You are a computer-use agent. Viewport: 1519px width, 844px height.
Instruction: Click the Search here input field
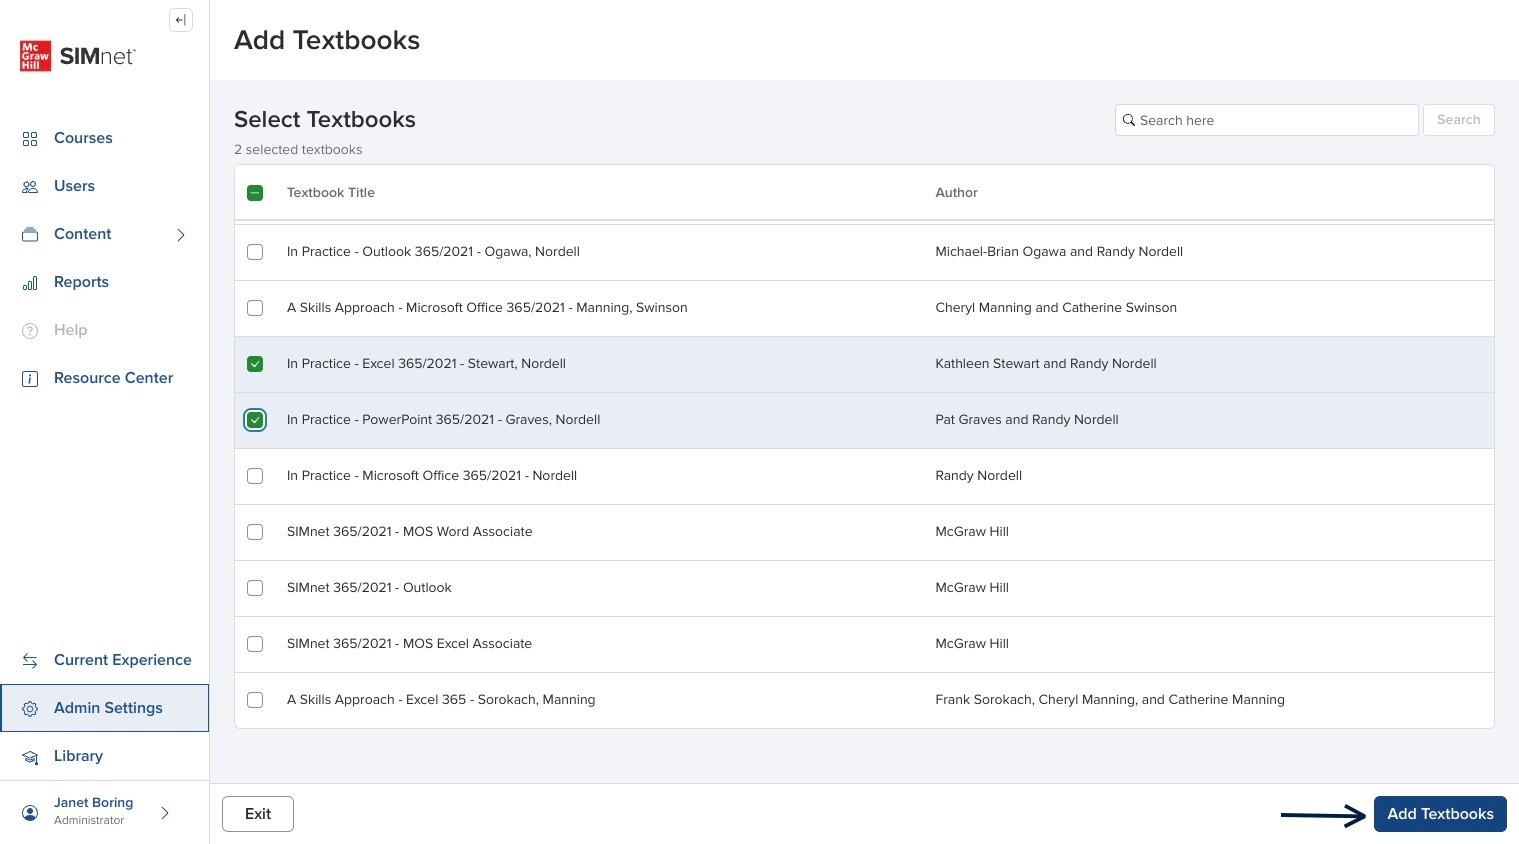coord(1267,120)
